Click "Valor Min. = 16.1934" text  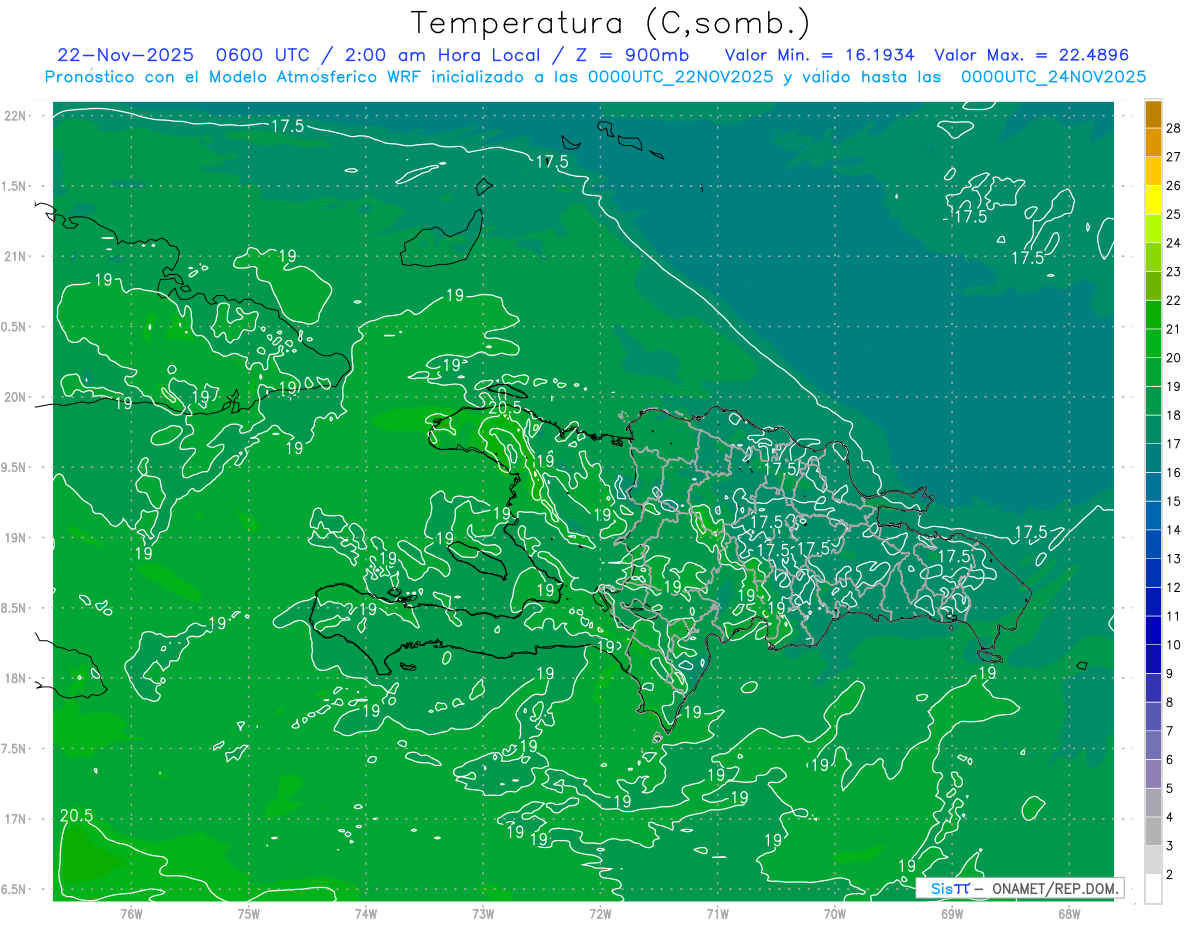click(819, 55)
